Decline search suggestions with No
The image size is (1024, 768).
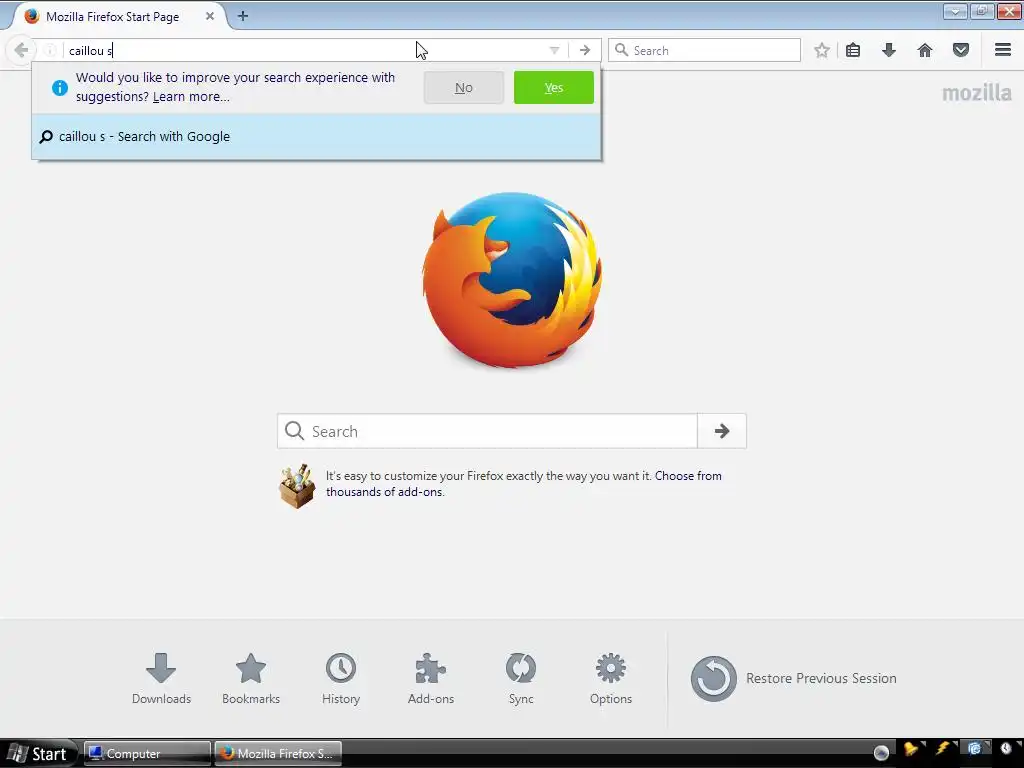pyautogui.click(x=464, y=88)
